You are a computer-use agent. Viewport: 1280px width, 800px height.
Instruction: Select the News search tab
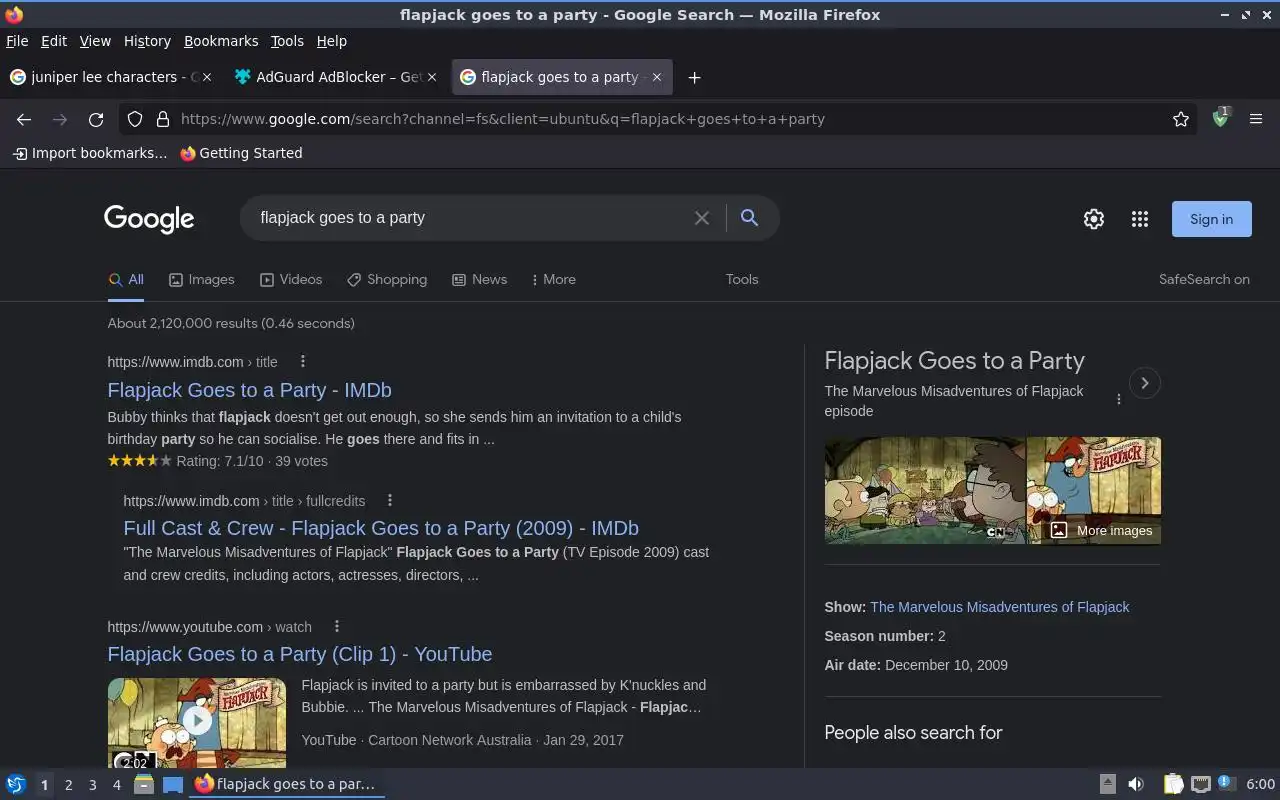tap(480, 280)
